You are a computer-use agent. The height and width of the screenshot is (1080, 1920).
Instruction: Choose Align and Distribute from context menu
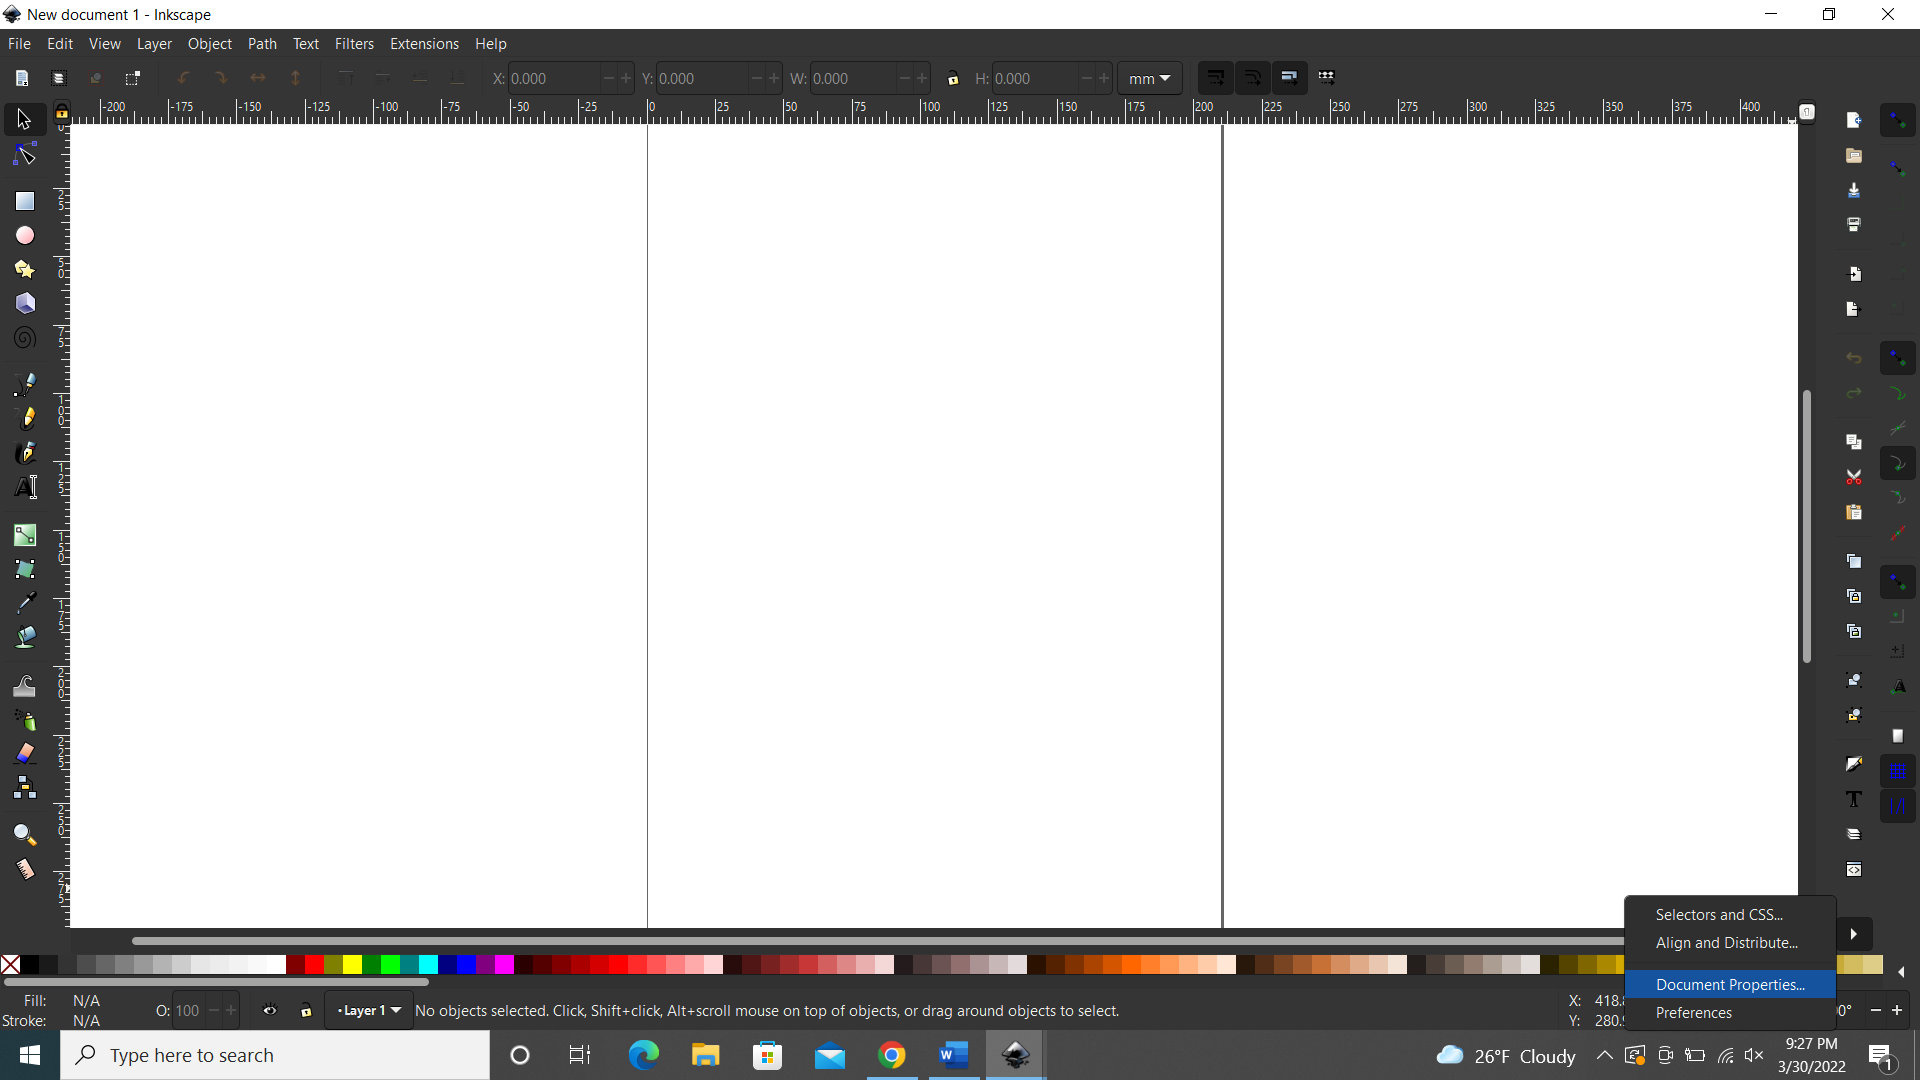1728,942
